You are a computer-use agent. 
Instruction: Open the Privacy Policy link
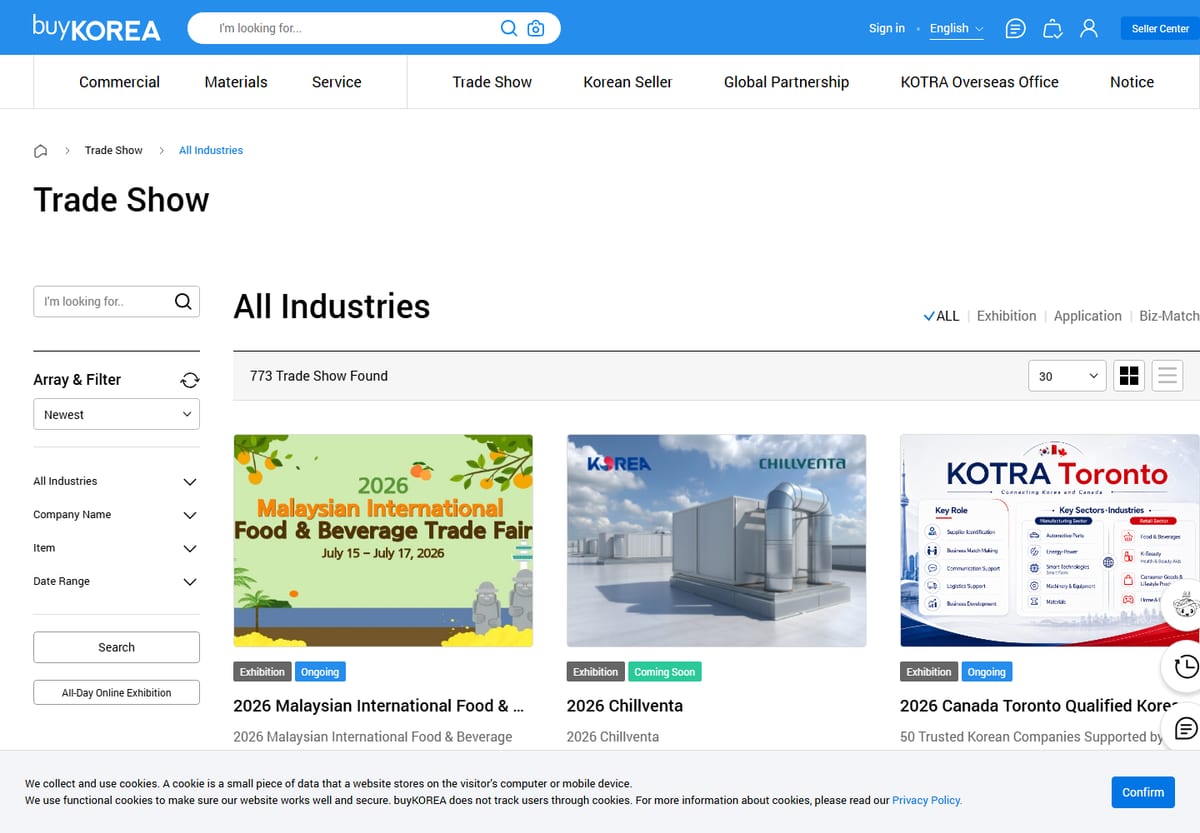tap(927, 800)
